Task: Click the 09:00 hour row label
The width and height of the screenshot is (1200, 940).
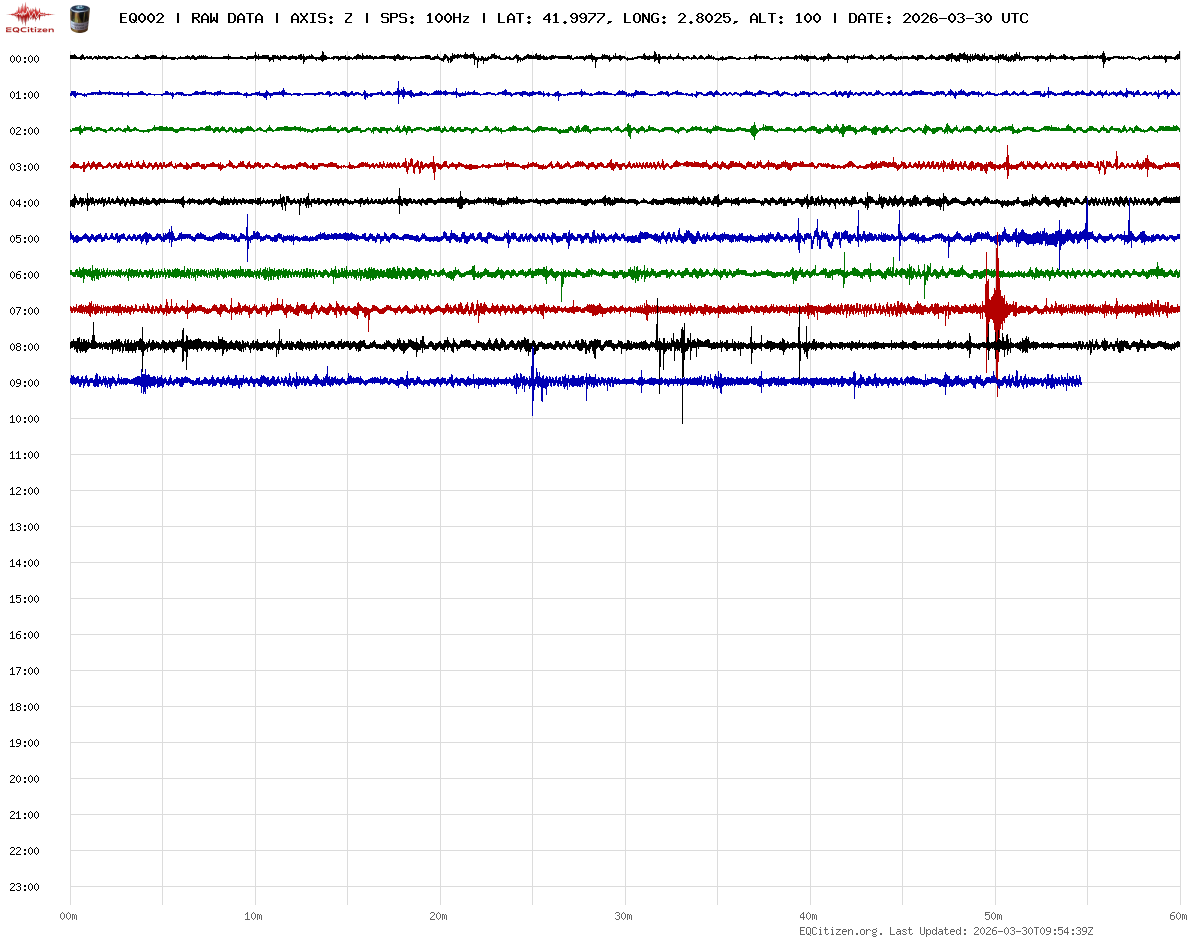Action: coord(24,383)
